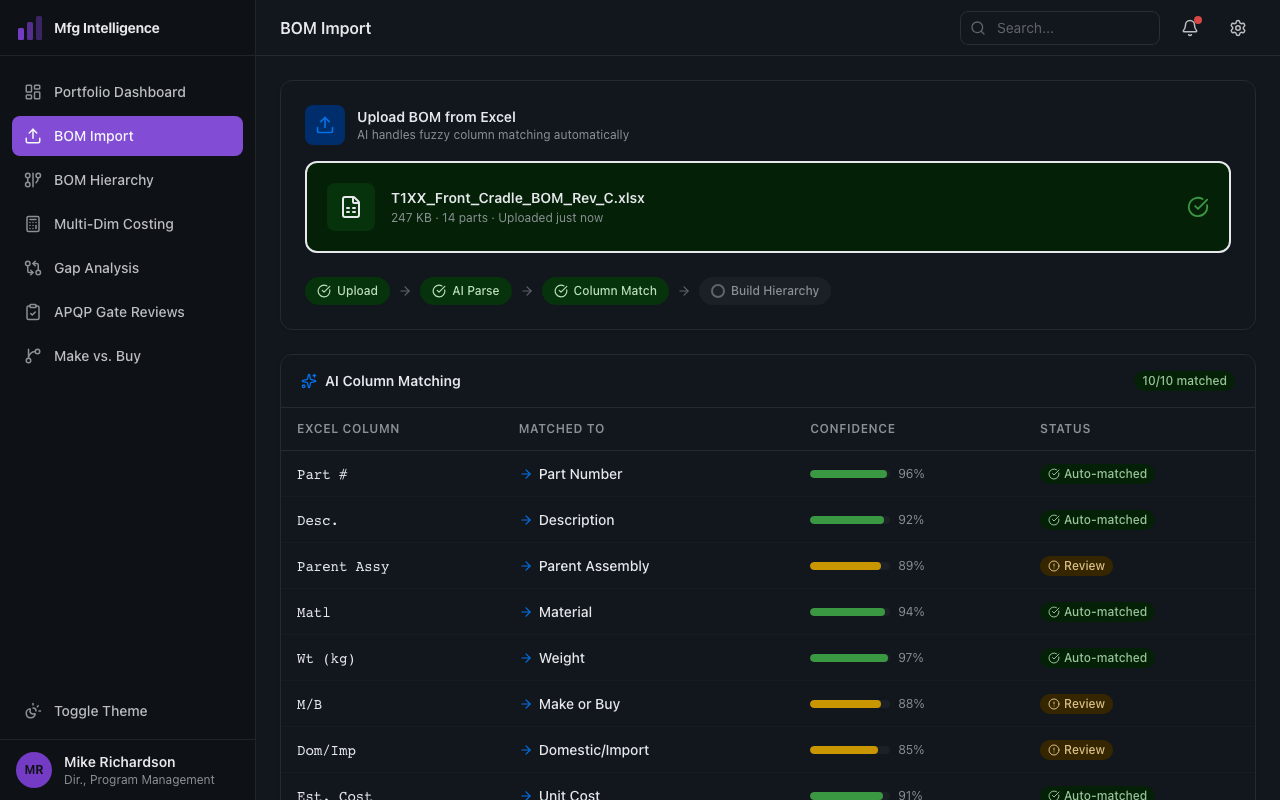Open the notification bell
The height and width of the screenshot is (800, 1280).
(x=1189, y=28)
